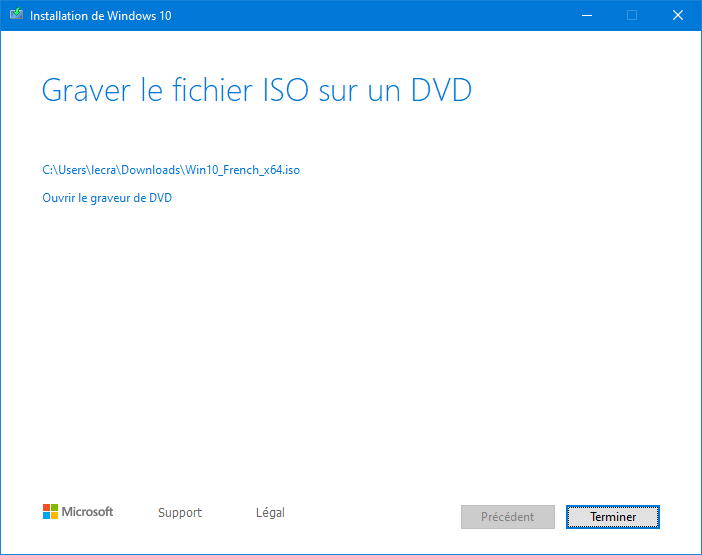
Task: Open the Win10_French_x64.iso file path link
Action: 171,170
